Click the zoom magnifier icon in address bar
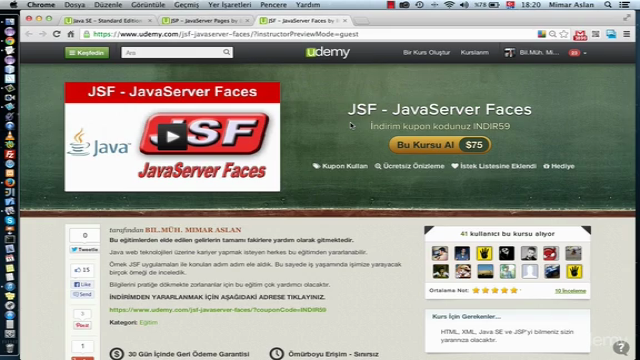 pyautogui.click(x=553, y=34)
